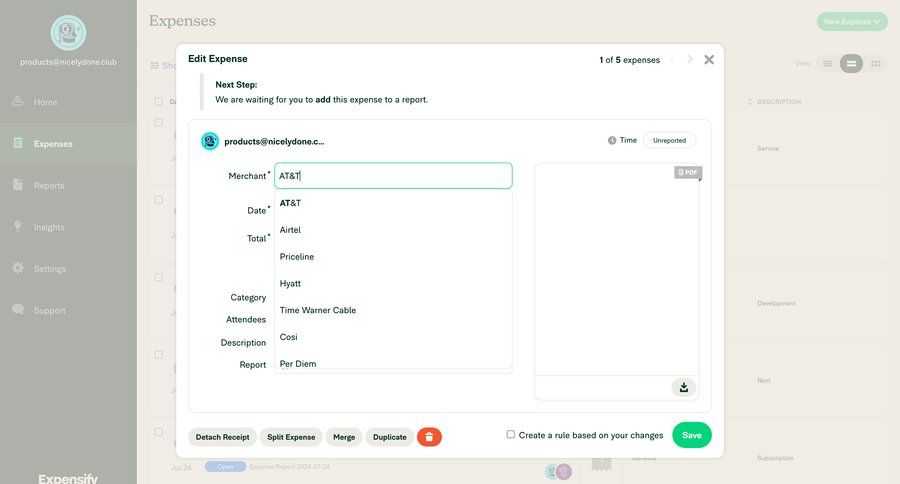
Task: Click the Insights lightbulb icon
Action: 18,226
